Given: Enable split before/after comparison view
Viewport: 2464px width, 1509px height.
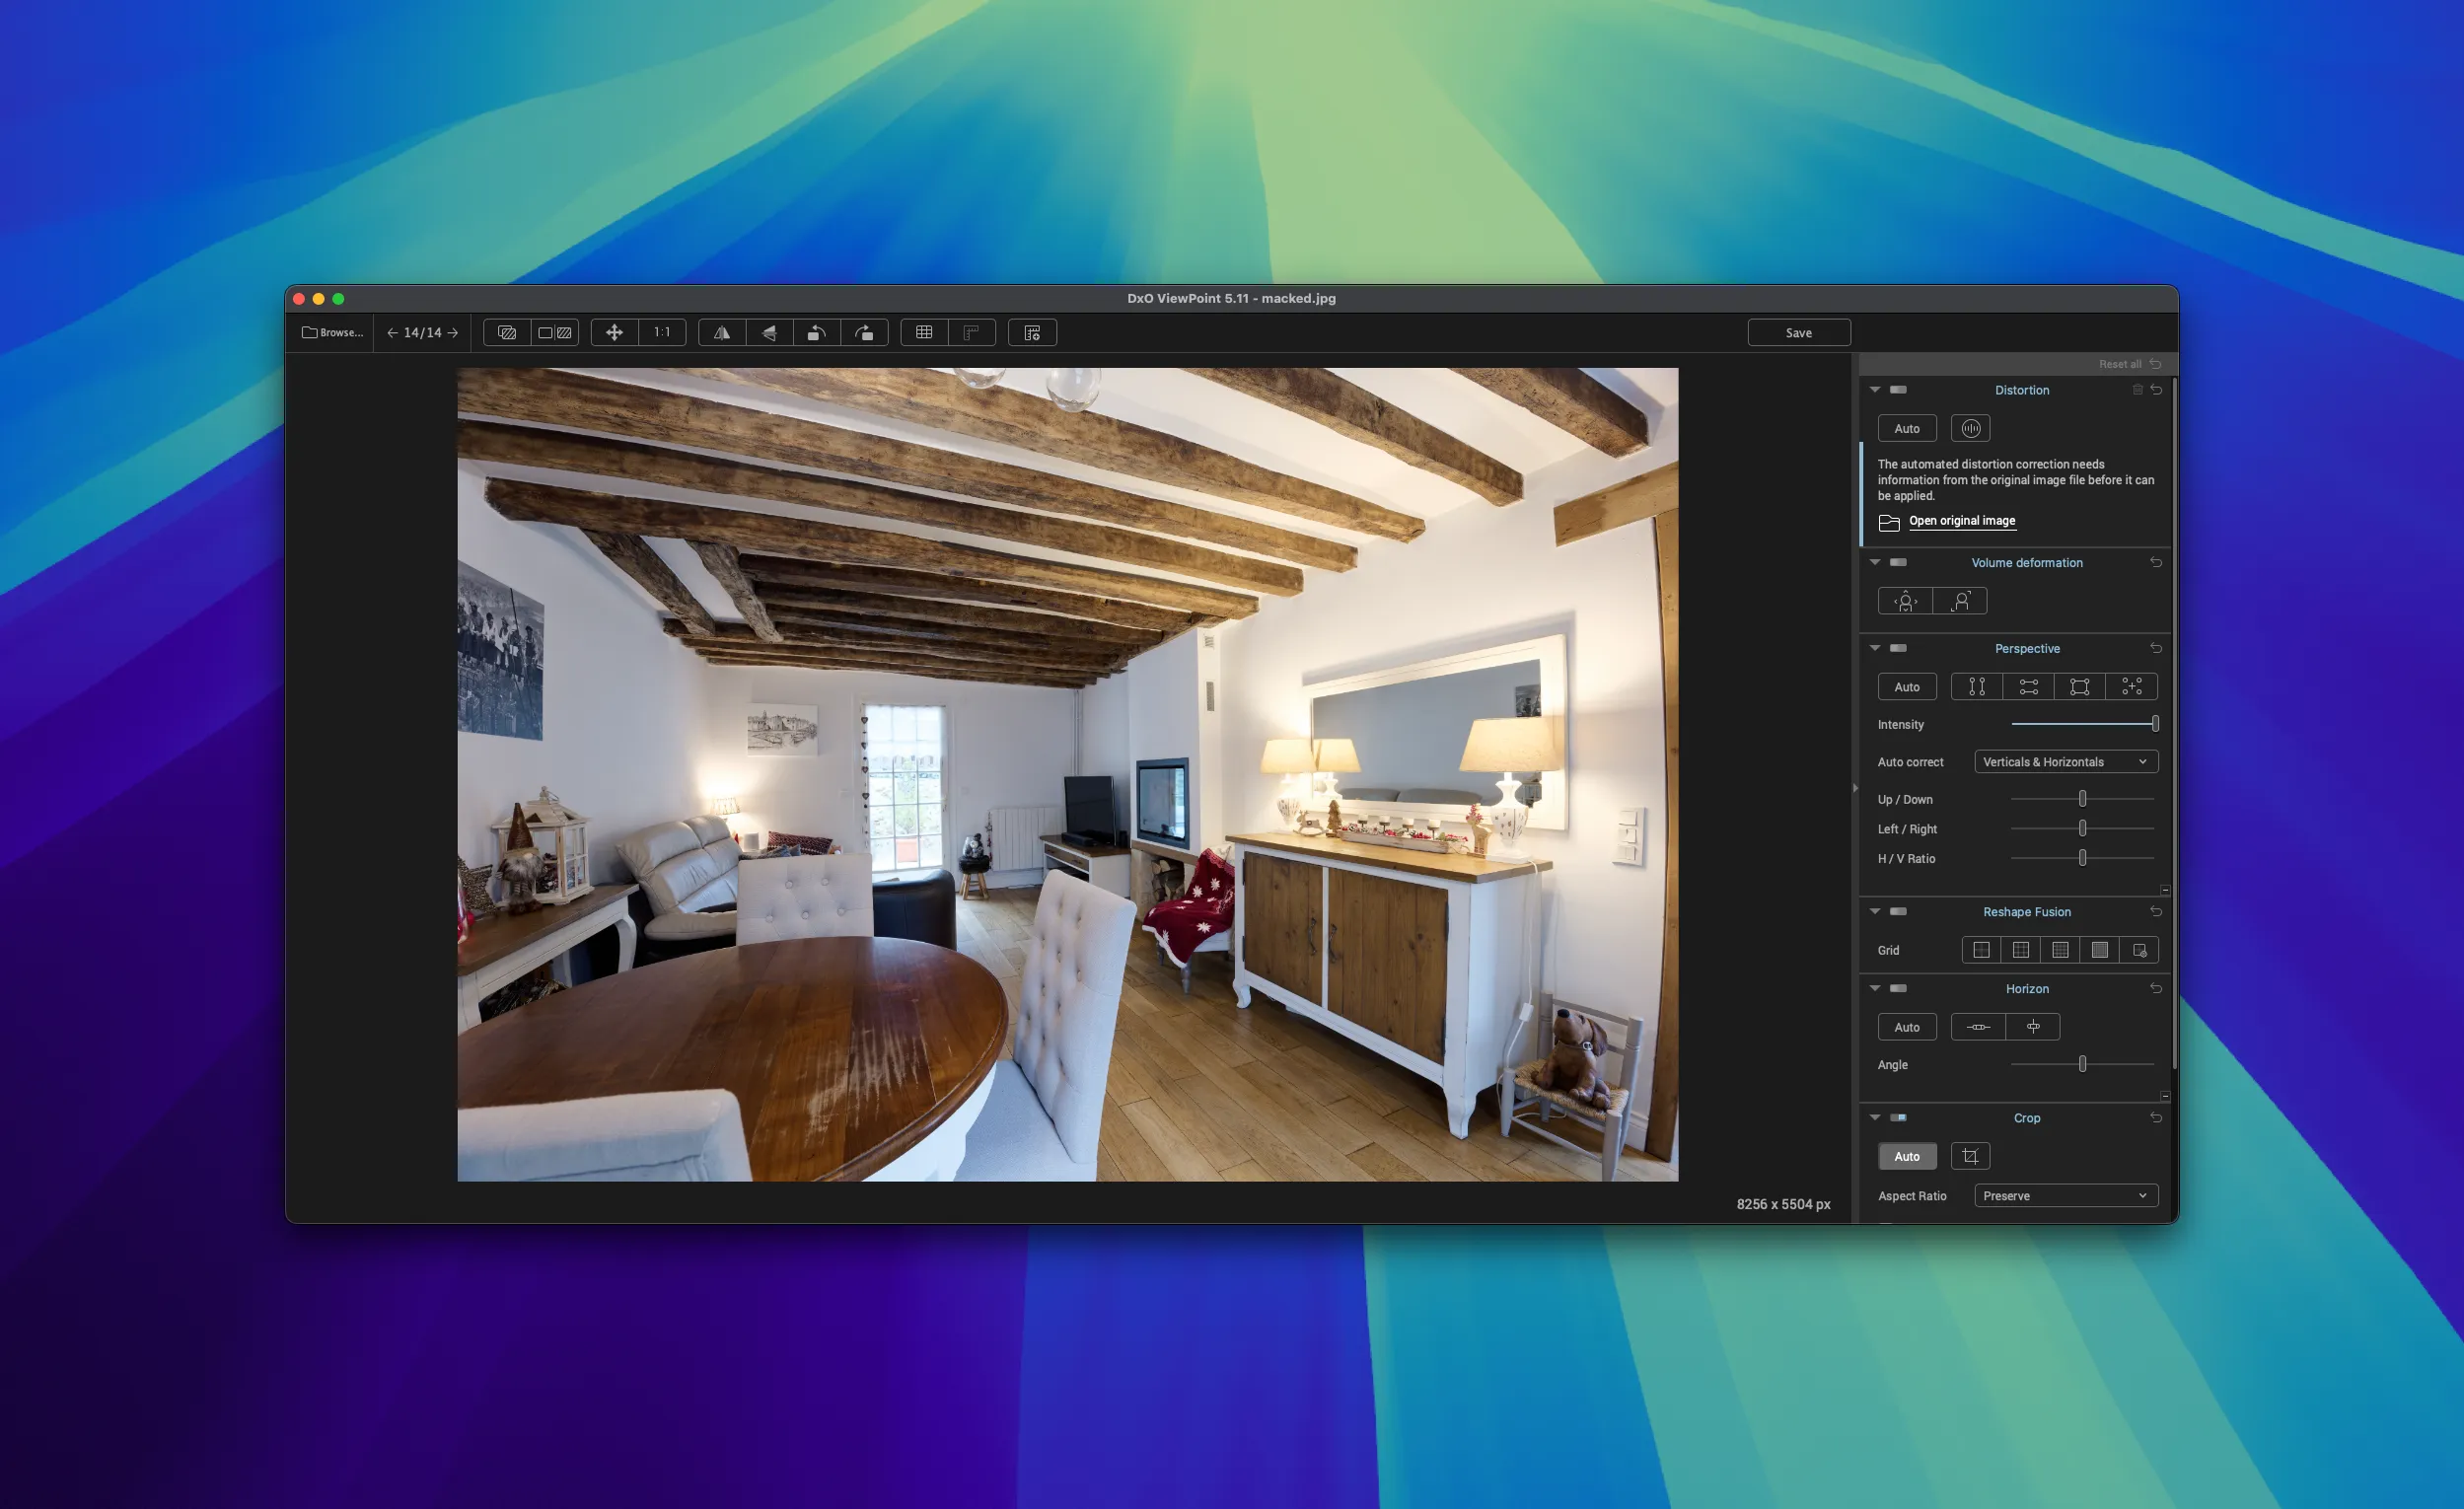Looking at the screenshot, I should point(555,333).
